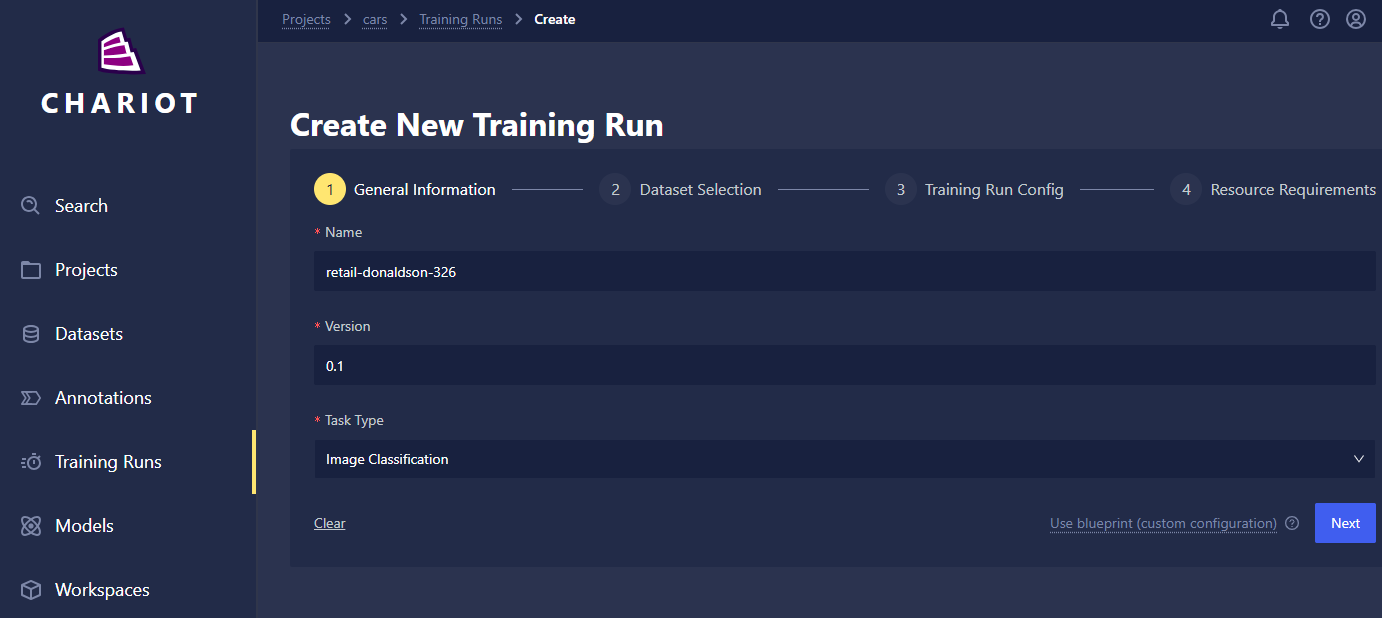The width and height of the screenshot is (1382, 618).
Task: Click the blueprint help info icon
Action: [x=1292, y=523]
